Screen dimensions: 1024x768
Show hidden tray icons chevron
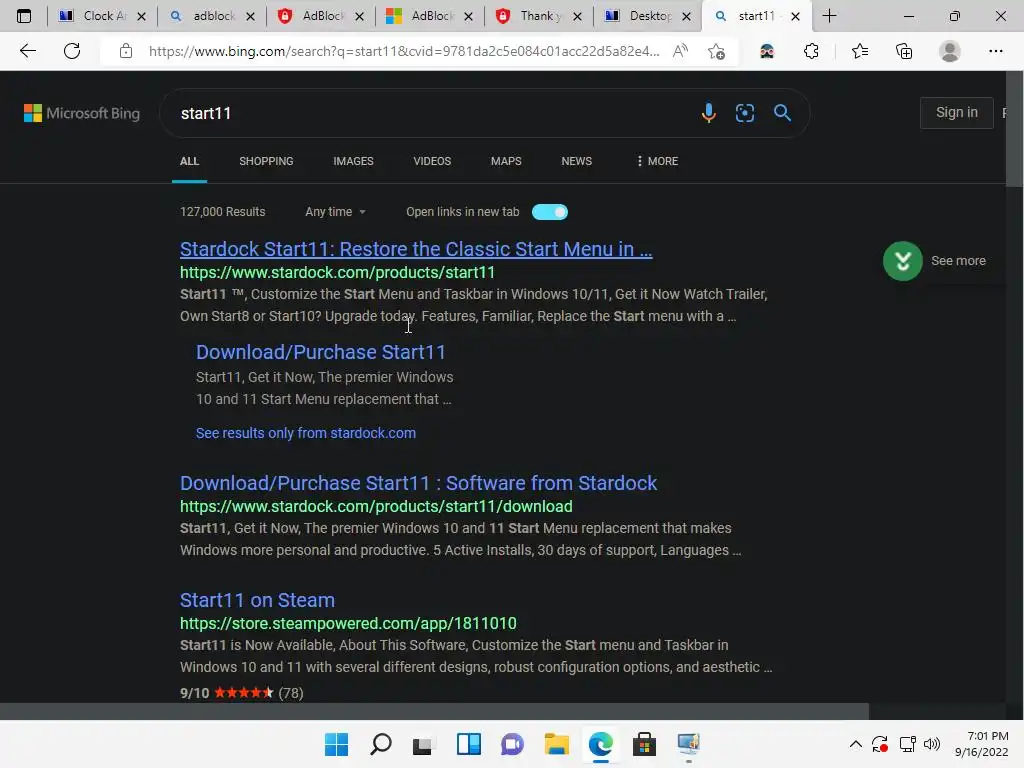tap(856, 744)
